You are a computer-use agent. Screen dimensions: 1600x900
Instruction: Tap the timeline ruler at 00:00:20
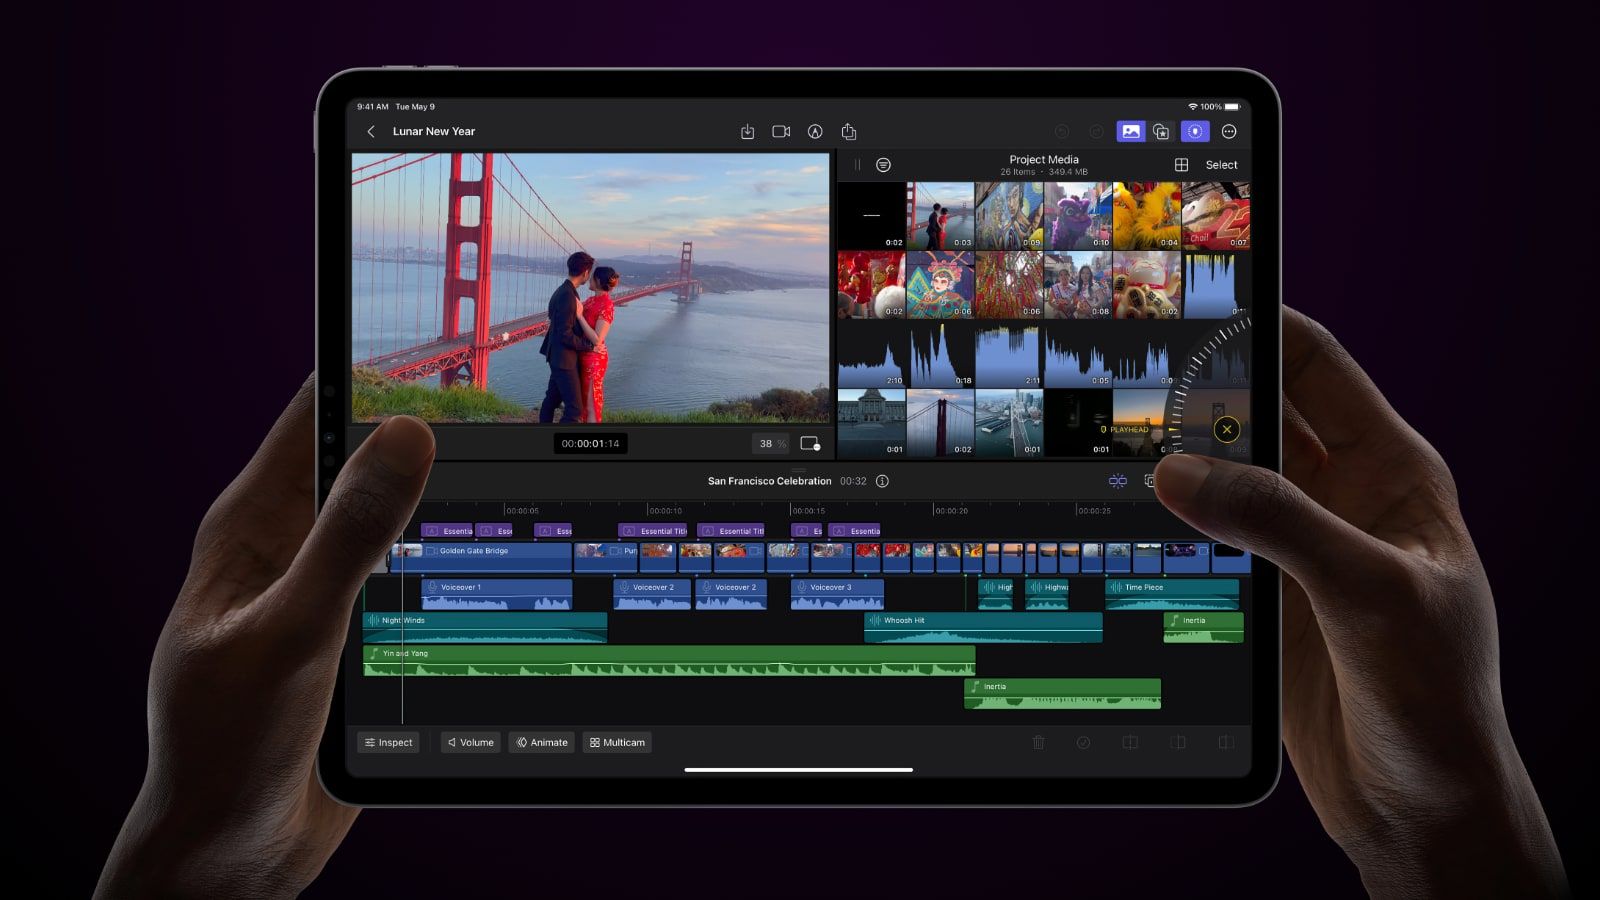coord(951,510)
